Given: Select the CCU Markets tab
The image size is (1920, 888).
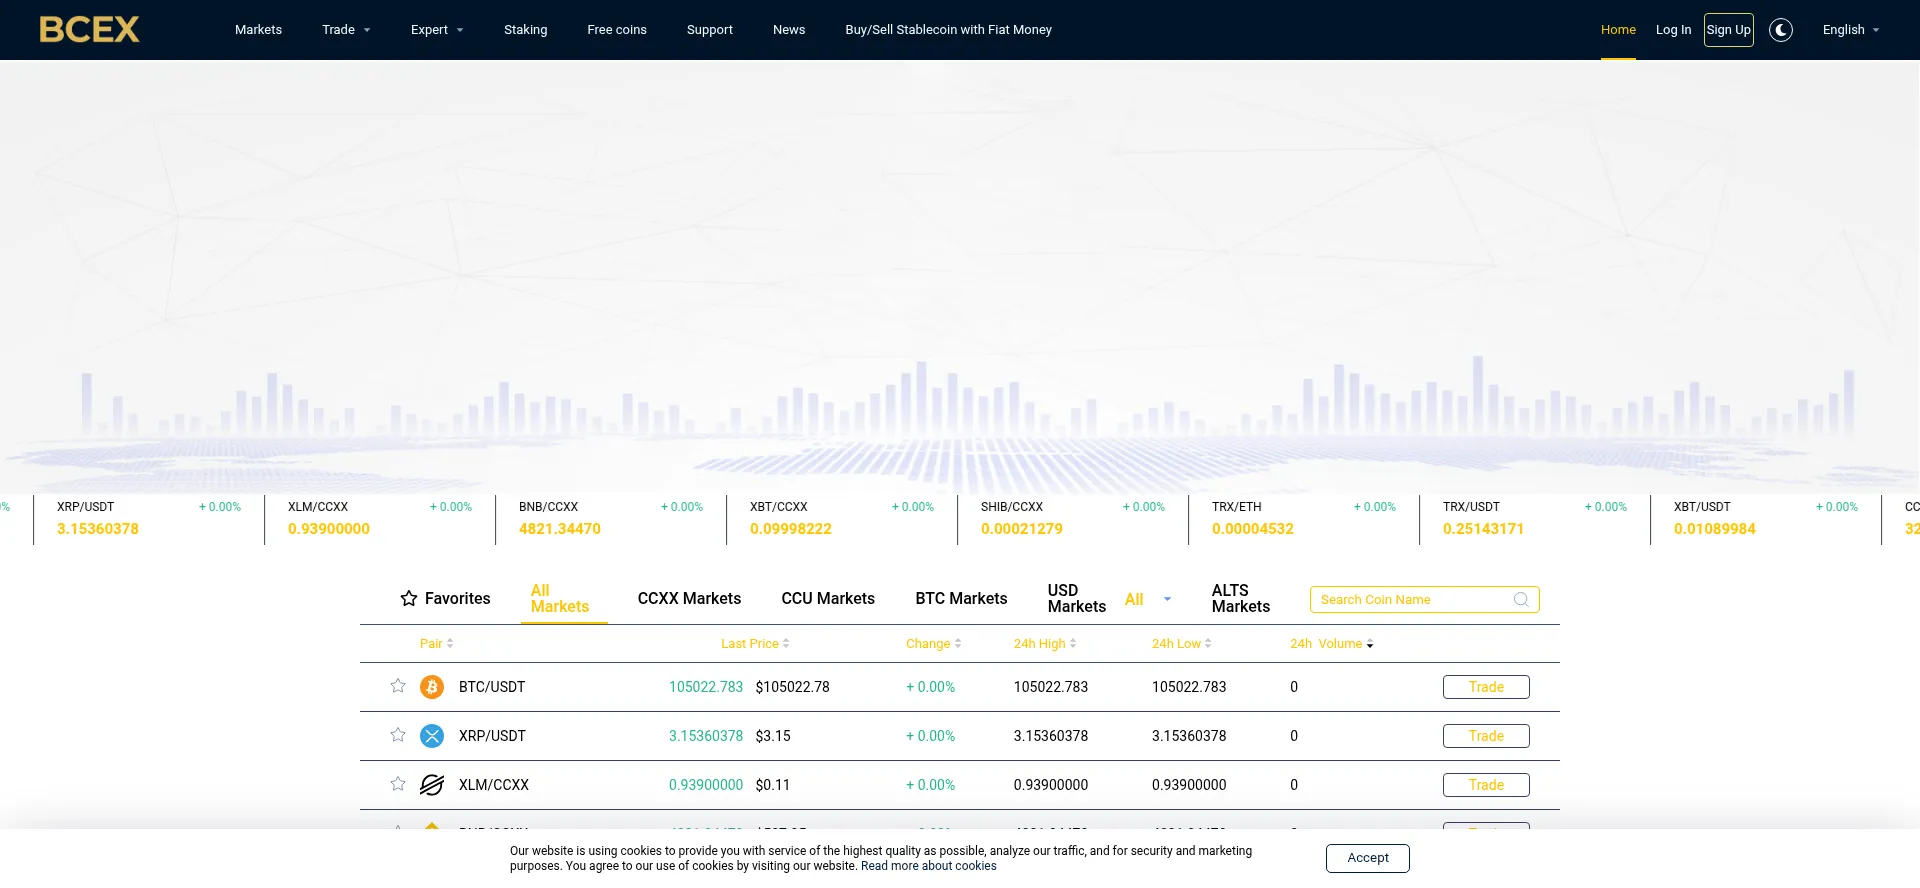Looking at the screenshot, I should (x=828, y=598).
